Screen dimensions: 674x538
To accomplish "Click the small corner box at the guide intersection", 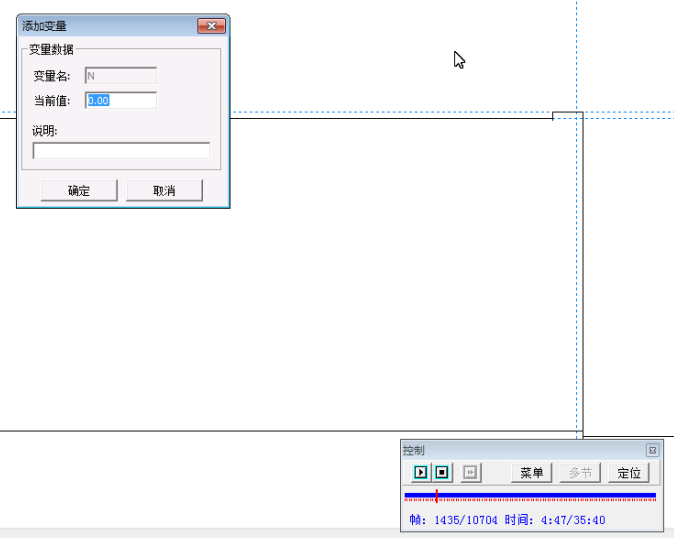I will coord(567,116).
